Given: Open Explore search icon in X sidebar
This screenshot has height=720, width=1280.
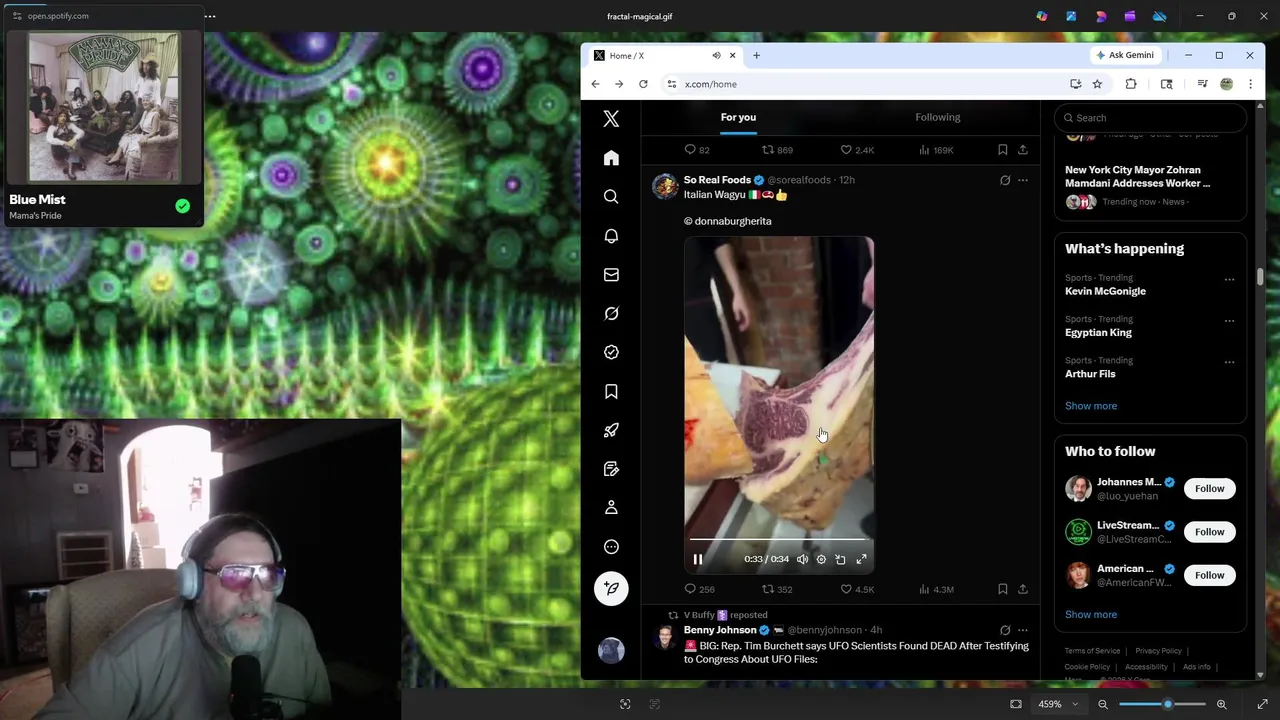Looking at the screenshot, I should (611, 197).
